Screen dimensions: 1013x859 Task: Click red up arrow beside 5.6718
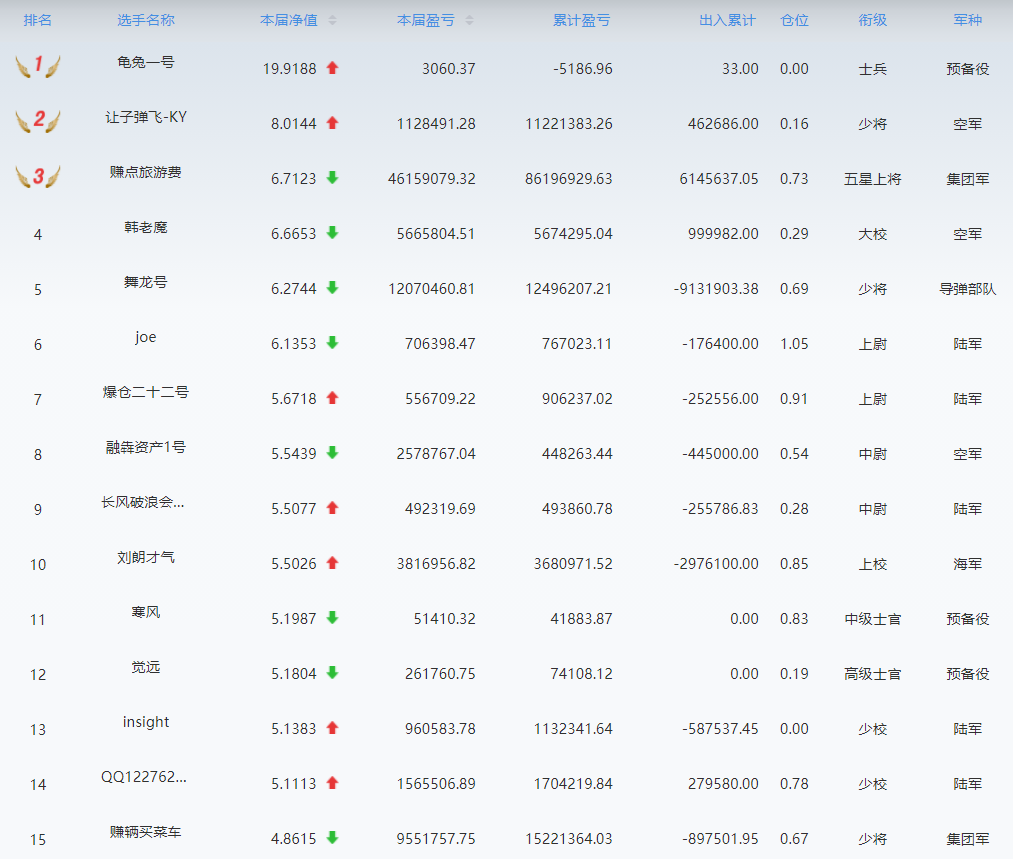[333, 398]
